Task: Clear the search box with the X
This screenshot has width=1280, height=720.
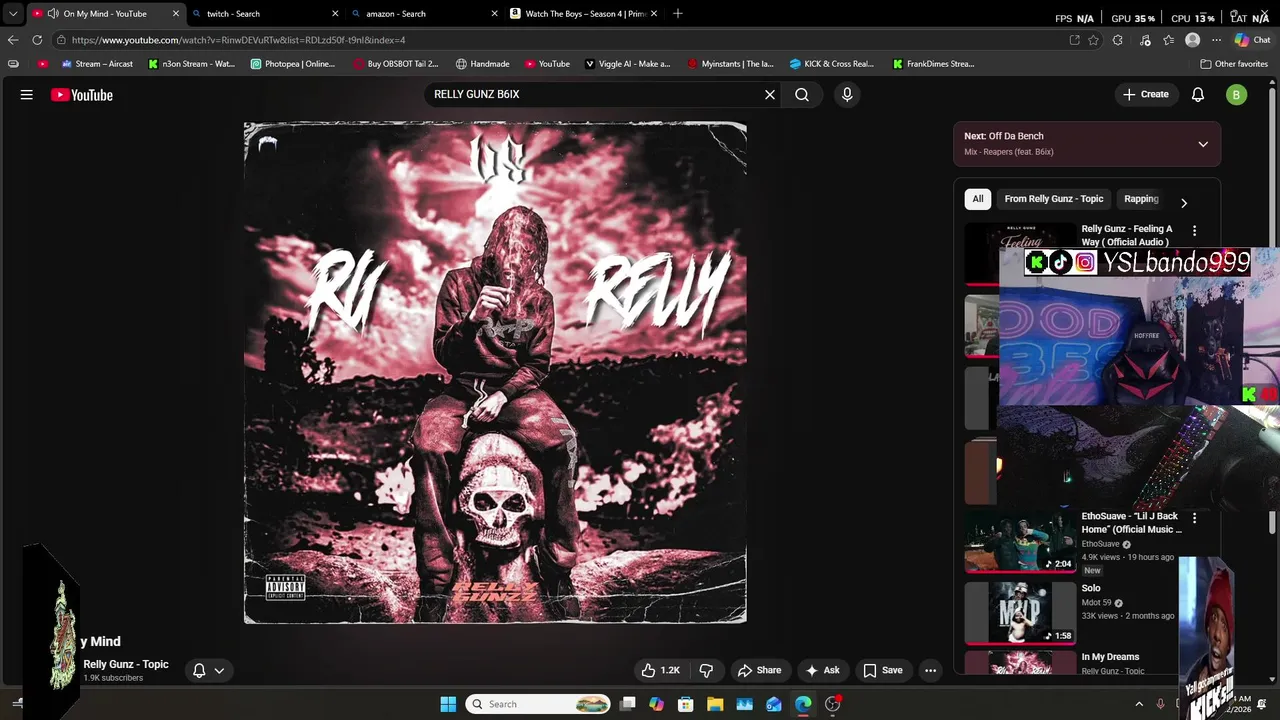Action: [770, 94]
